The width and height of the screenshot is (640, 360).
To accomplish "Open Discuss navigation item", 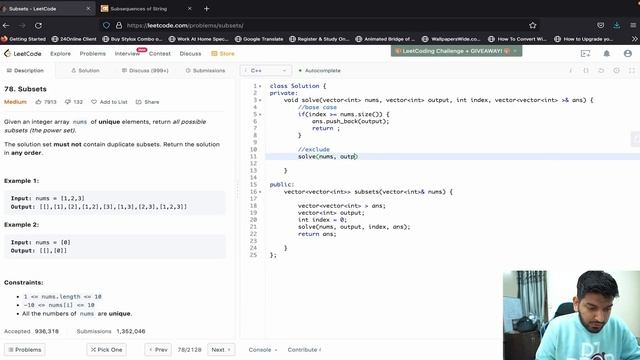I will 190,53.
